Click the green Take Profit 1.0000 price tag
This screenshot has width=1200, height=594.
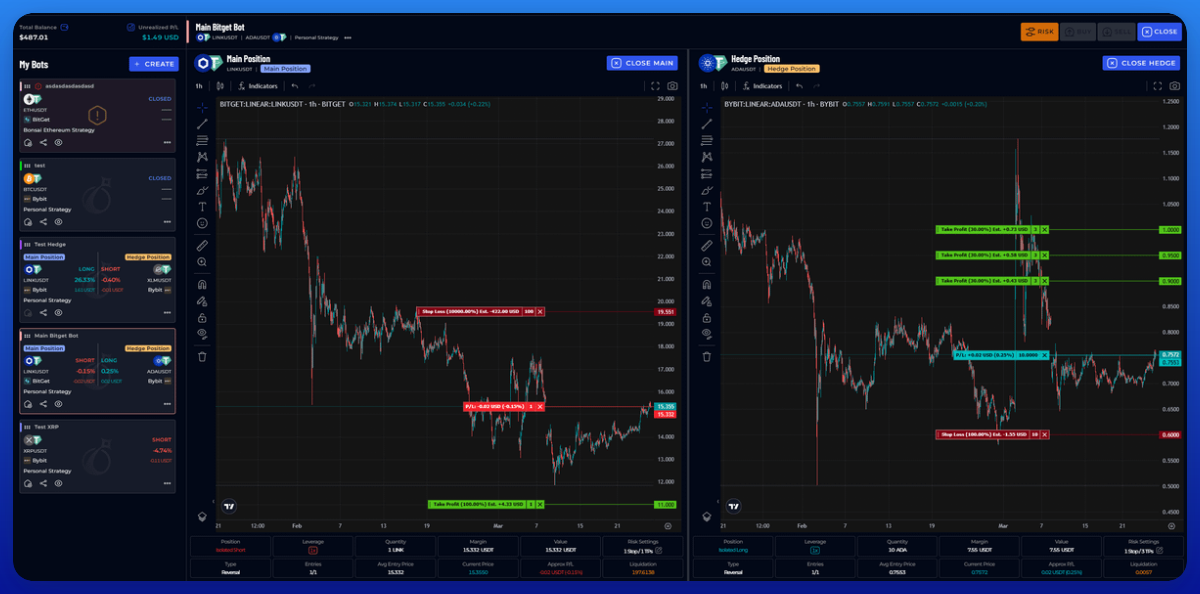[x=1170, y=229]
